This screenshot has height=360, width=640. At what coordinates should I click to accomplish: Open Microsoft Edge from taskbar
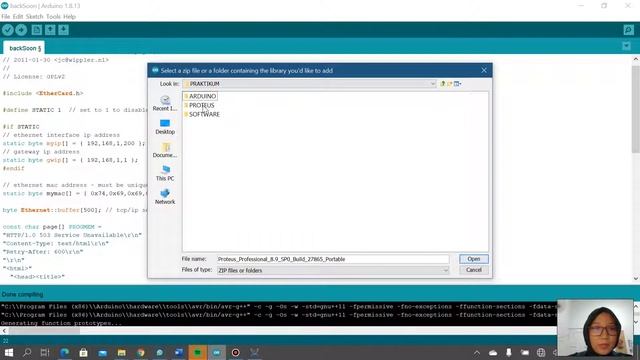64,352
